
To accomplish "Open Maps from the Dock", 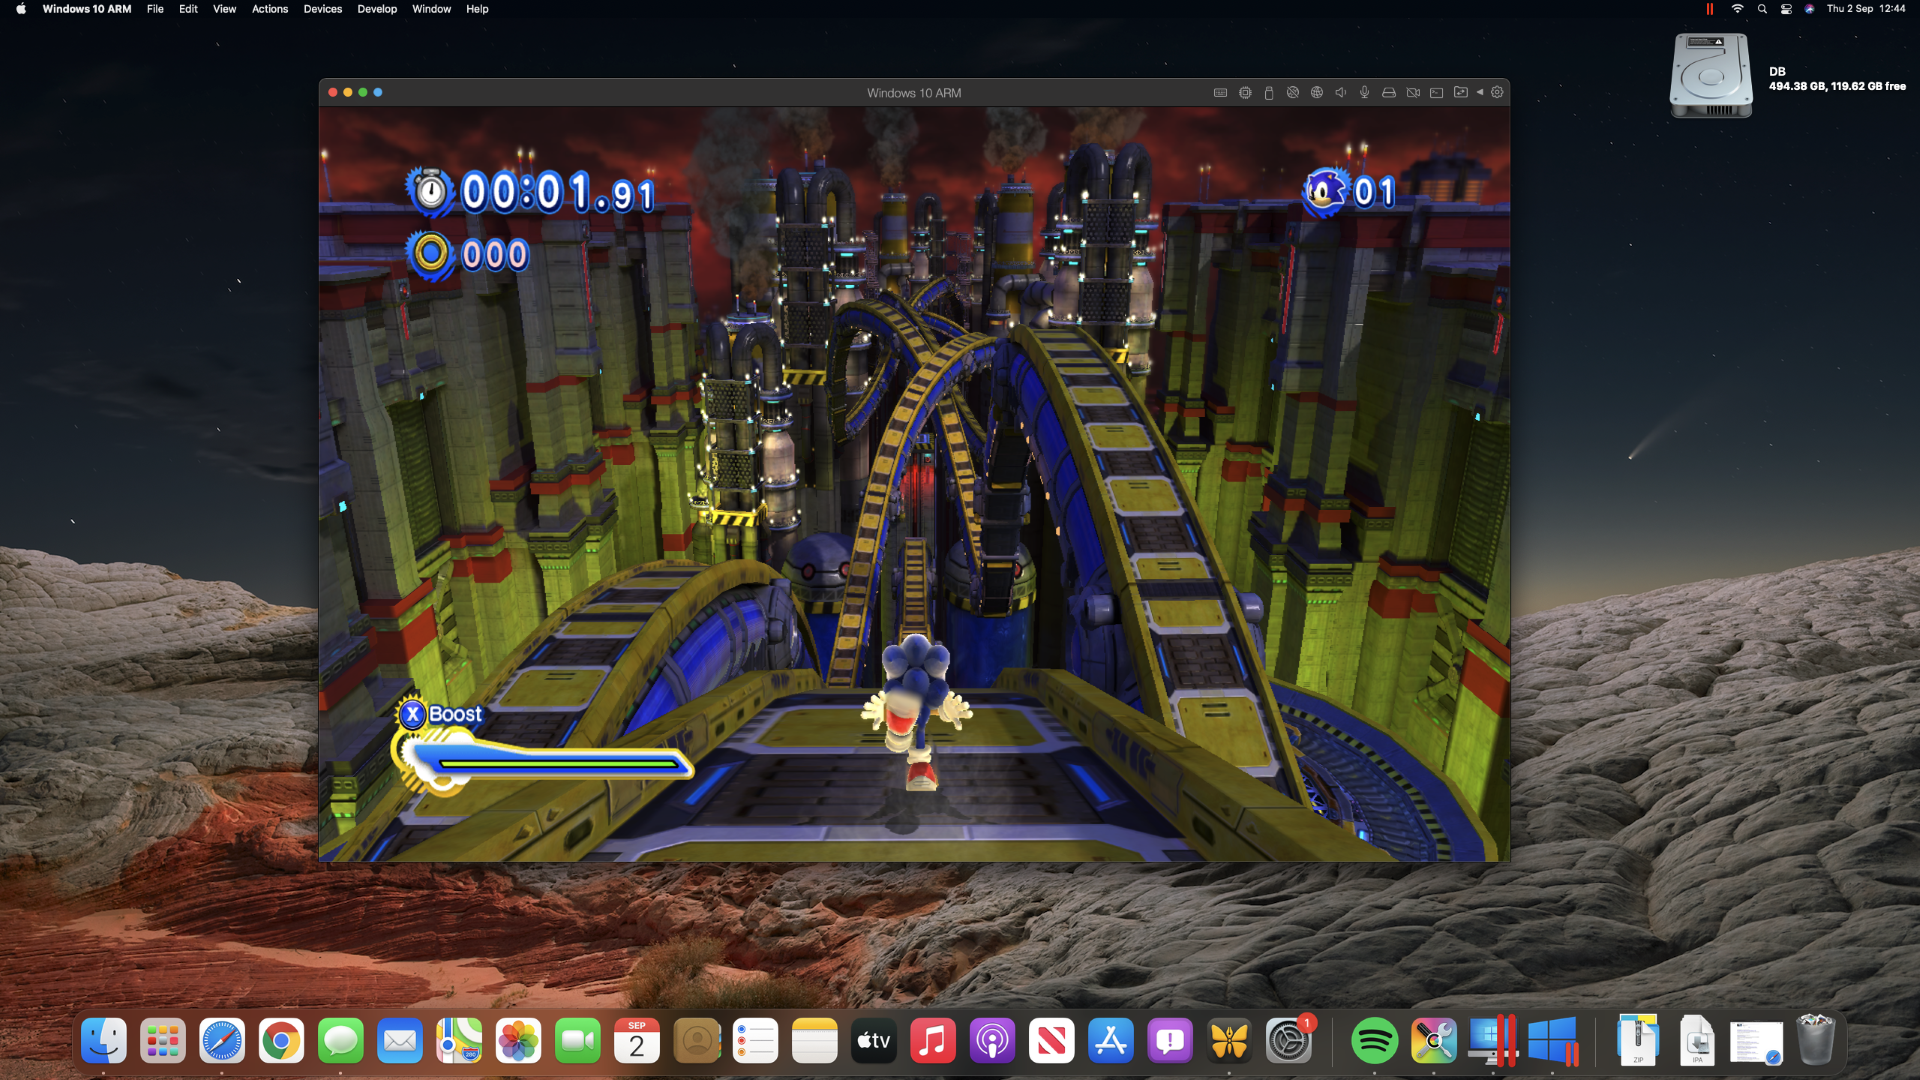I will pyautogui.click(x=459, y=1041).
